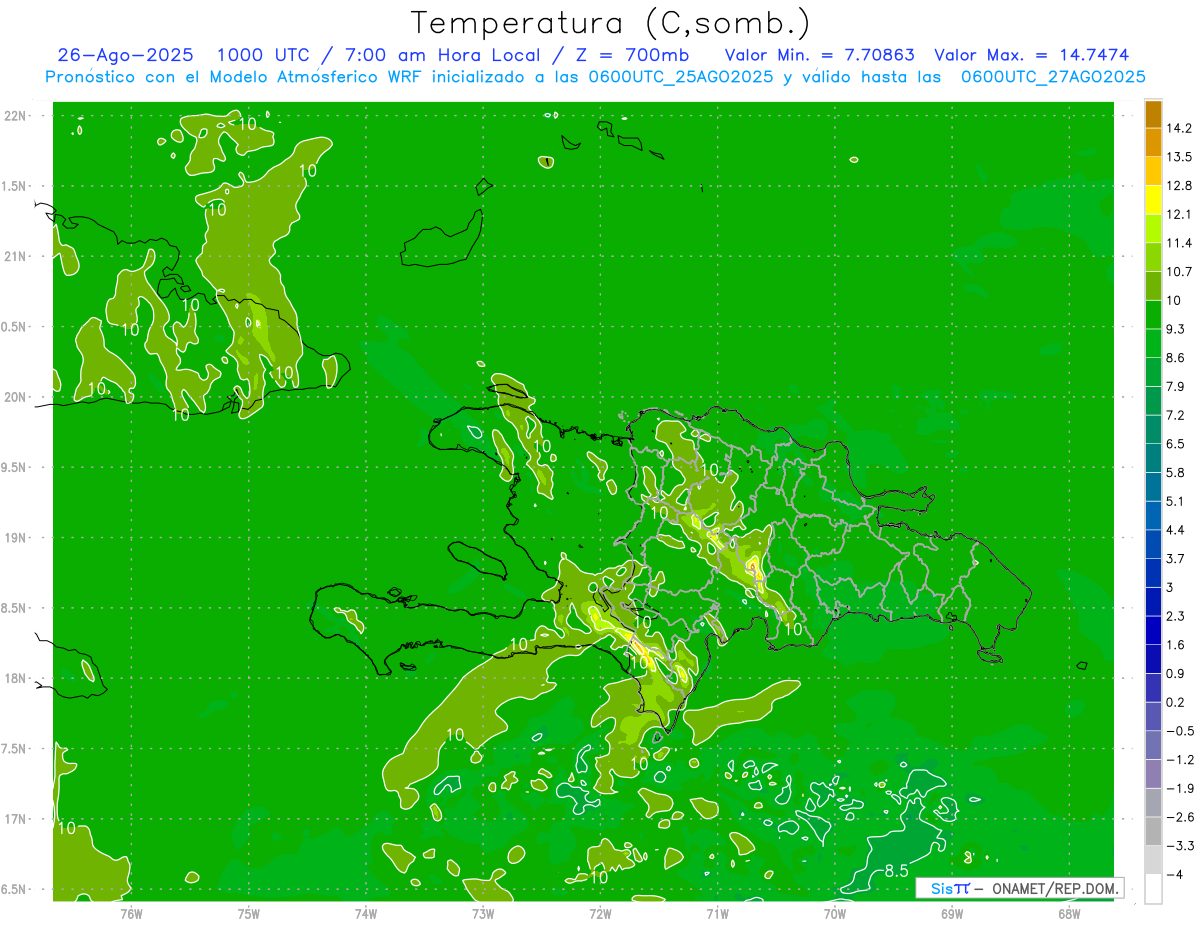Click the longitude axis label "74W"
1200x927 pixels.
[x=365, y=913]
